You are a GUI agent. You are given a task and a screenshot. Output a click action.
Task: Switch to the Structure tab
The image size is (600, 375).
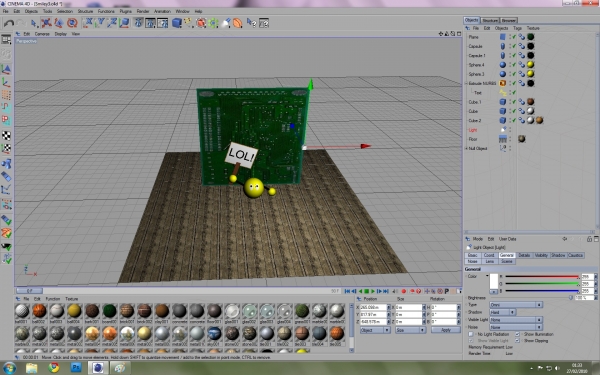pos(490,20)
